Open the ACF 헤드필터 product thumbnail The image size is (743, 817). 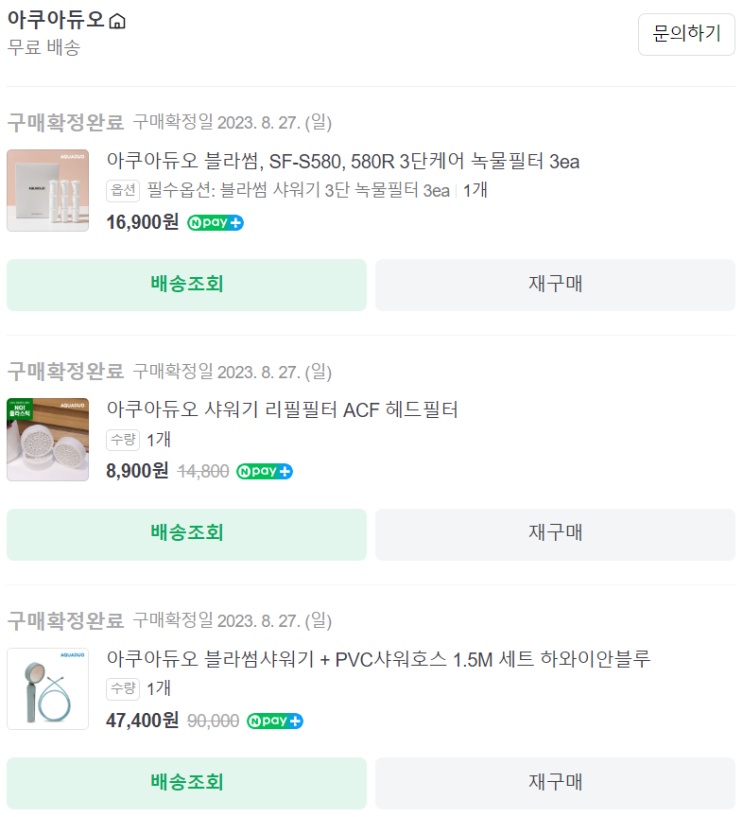[47, 439]
